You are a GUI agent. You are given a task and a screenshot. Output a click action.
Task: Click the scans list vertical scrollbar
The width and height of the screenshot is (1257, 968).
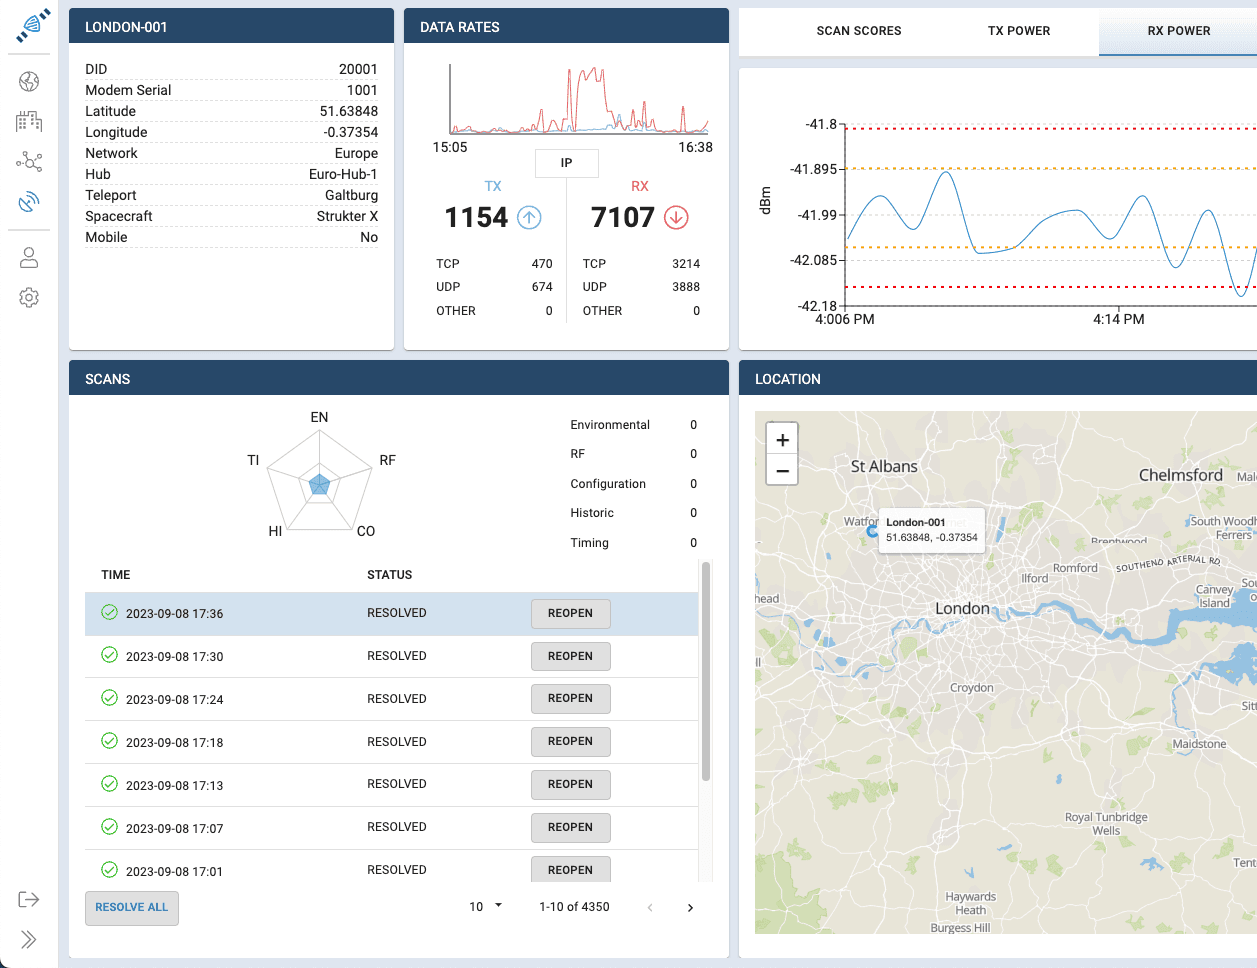(x=706, y=670)
